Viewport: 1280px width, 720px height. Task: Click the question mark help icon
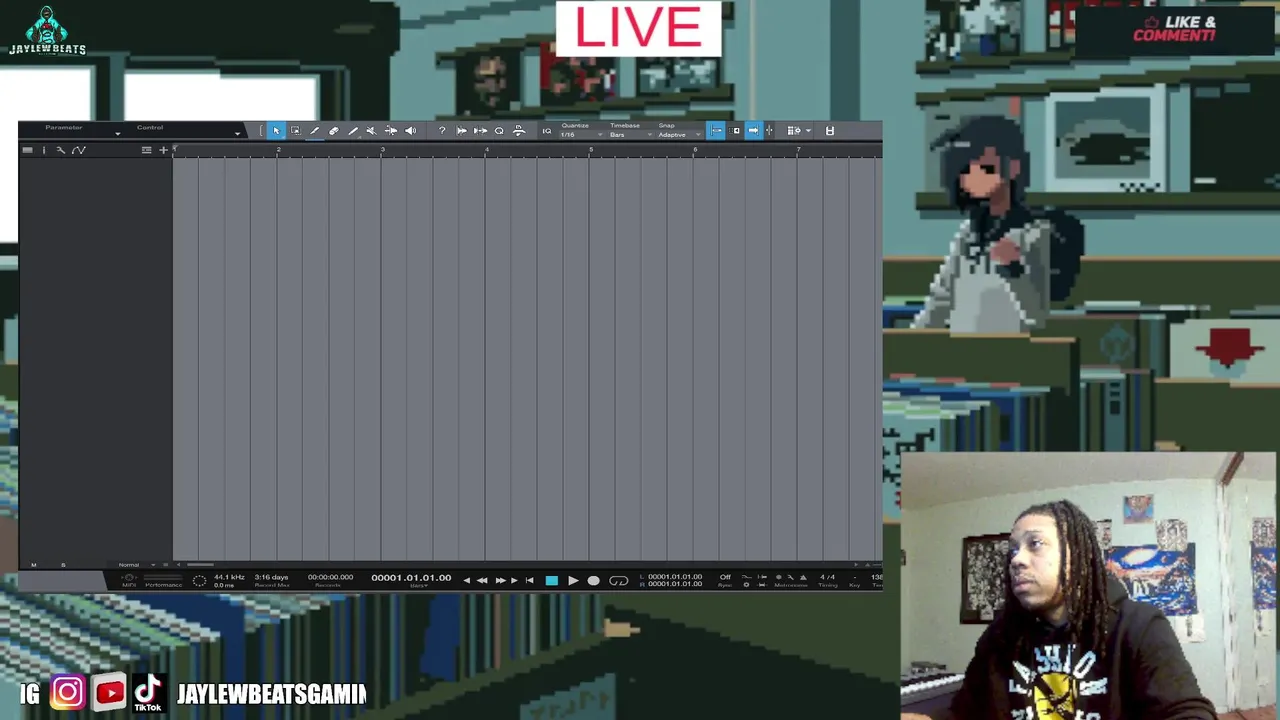[x=442, y=131]
